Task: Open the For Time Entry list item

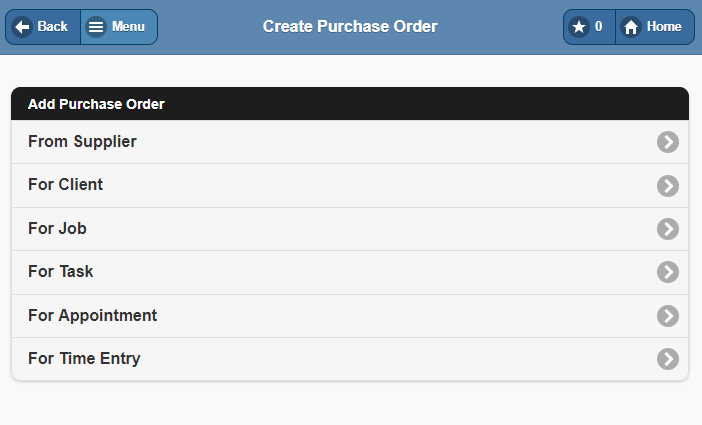Action: (x=84, y=359)
